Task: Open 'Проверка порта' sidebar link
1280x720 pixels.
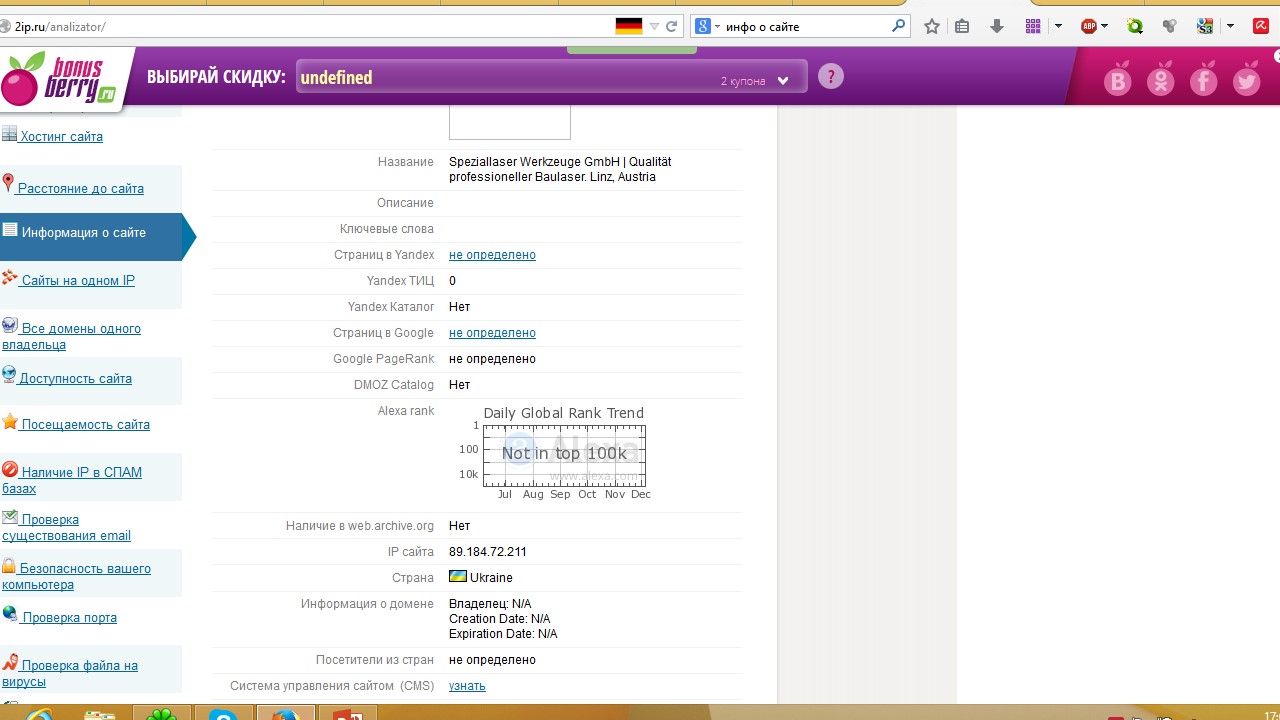Action: tap(69, 617)
